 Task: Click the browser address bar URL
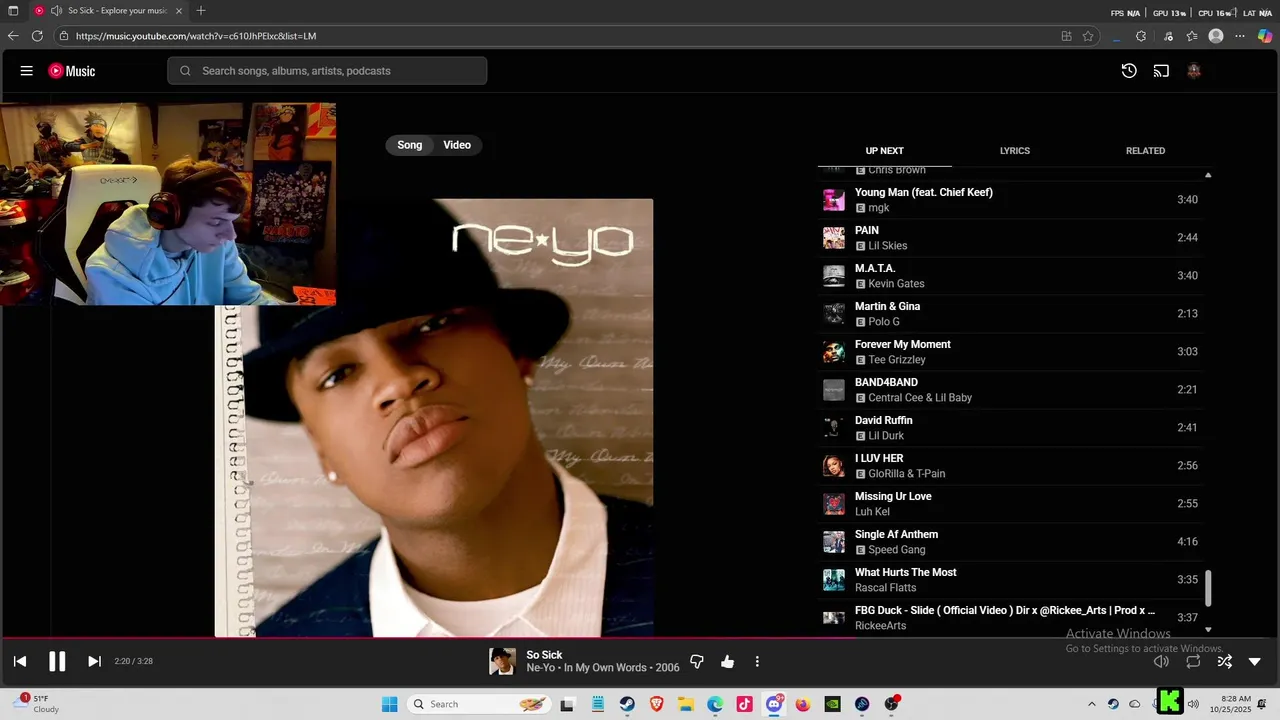point(196,36)
